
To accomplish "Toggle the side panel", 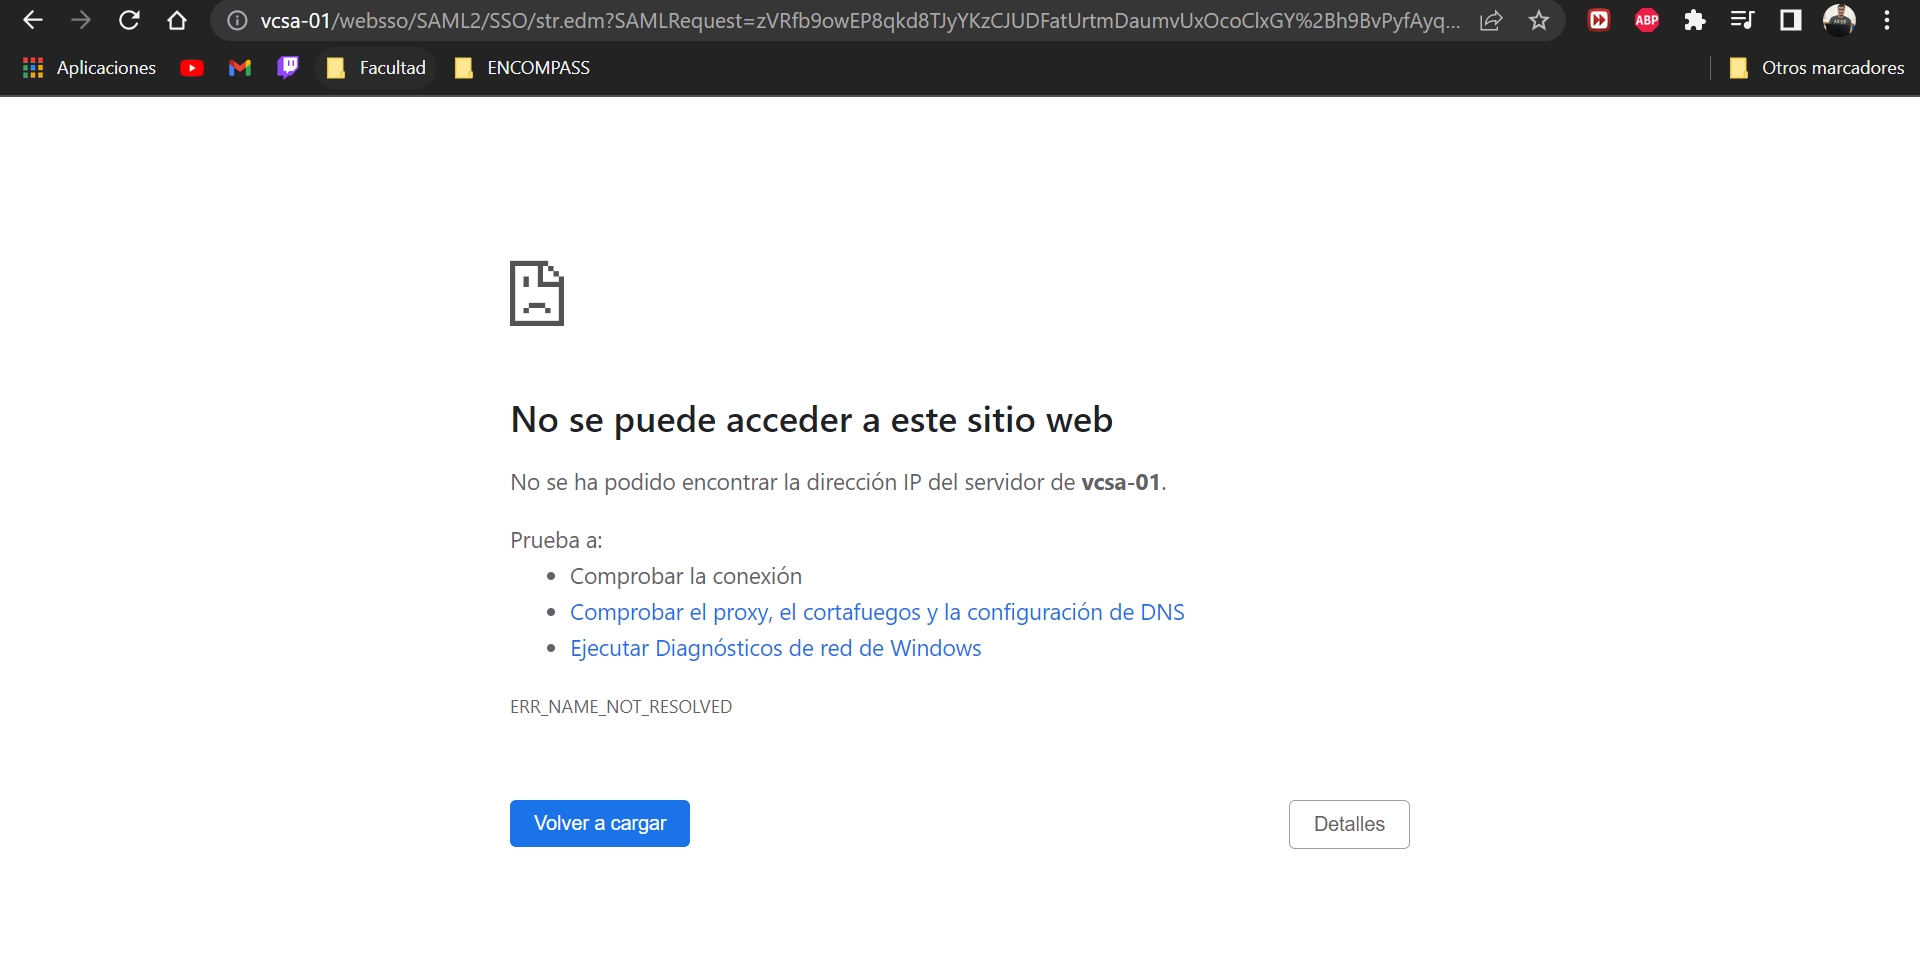I will point(1791,20).
